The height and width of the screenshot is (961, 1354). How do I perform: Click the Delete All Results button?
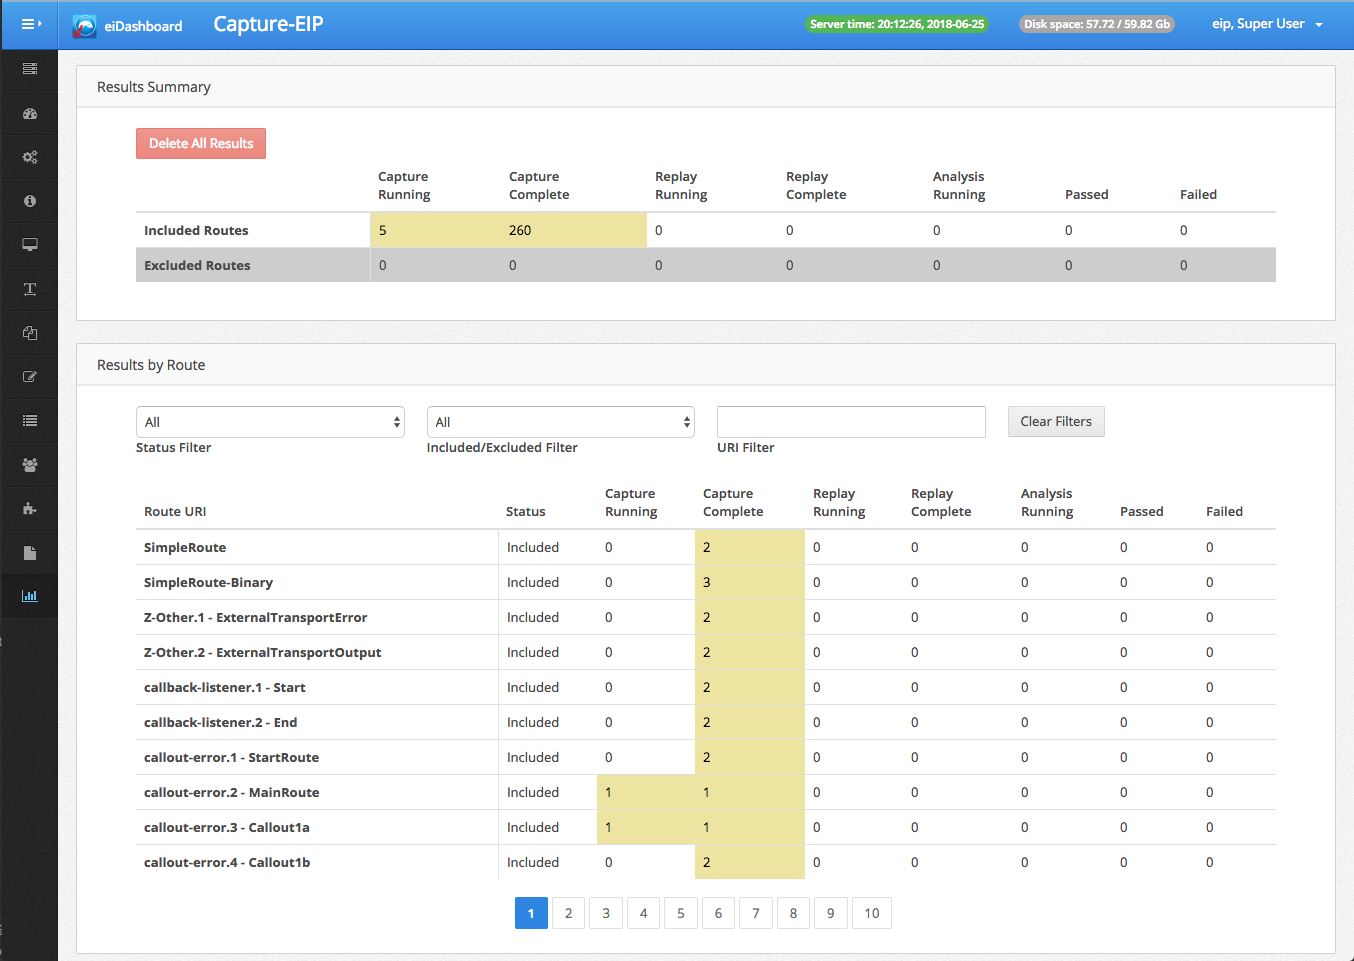click(201, 143)
